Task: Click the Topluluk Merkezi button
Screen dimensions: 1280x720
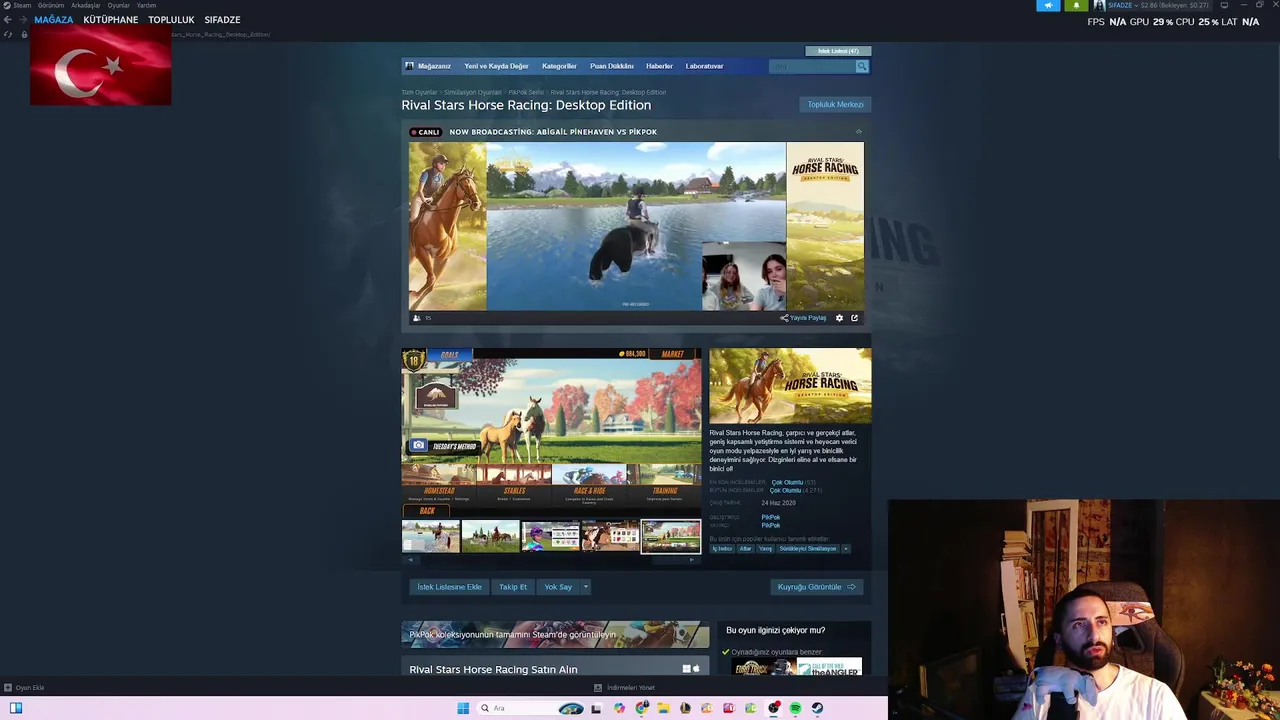Action: coord(835,104)
